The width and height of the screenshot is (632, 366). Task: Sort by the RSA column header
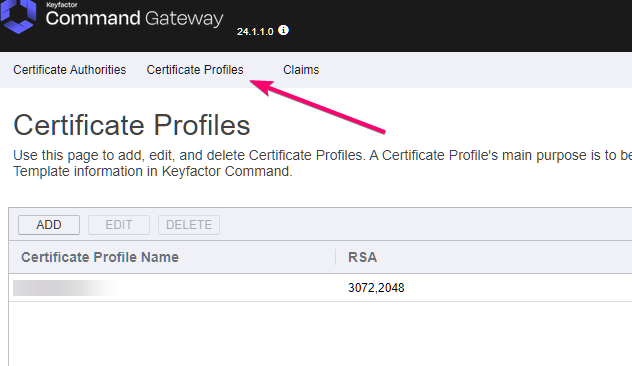coord(362,257)
